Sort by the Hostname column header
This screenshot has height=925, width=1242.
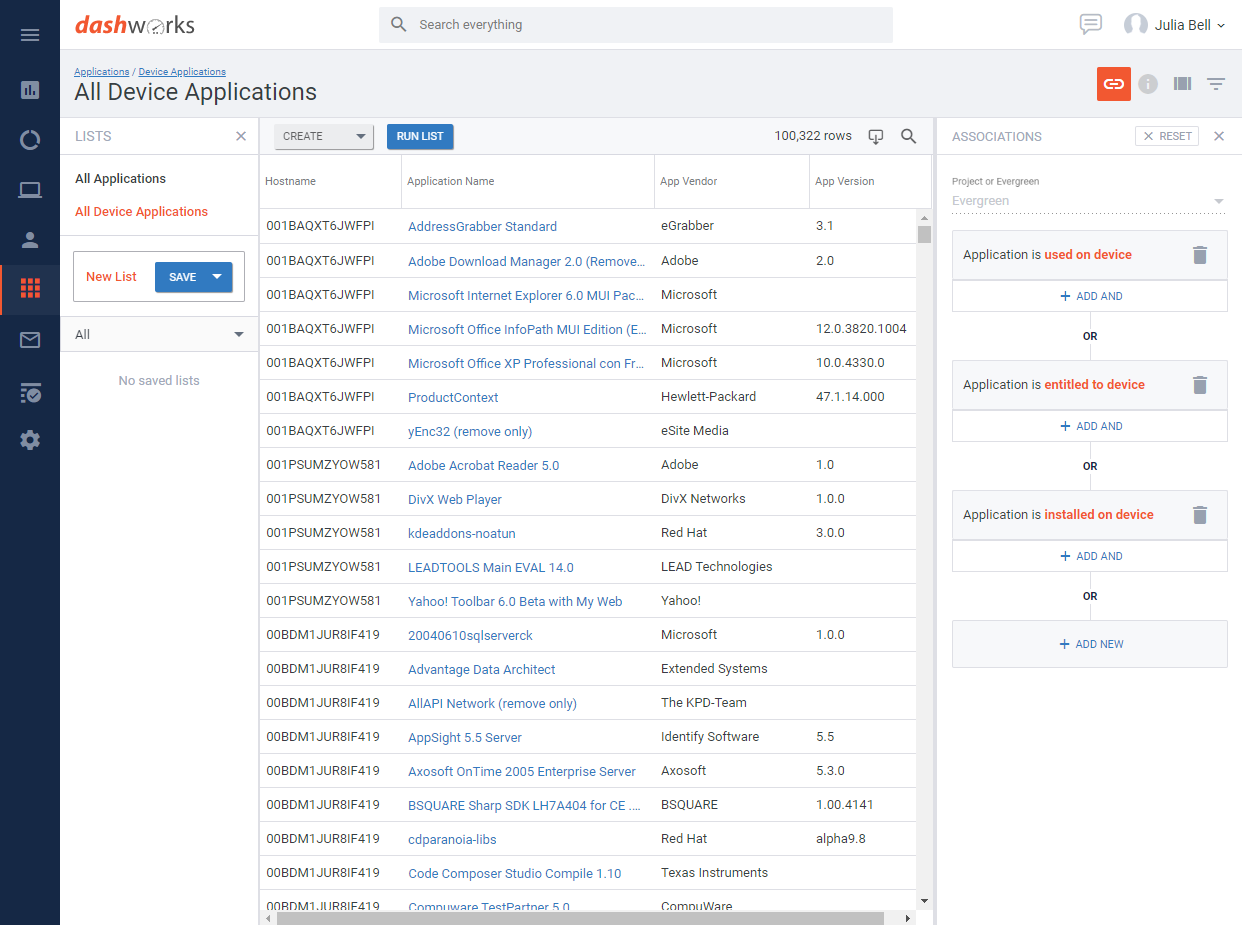(290, 181)
